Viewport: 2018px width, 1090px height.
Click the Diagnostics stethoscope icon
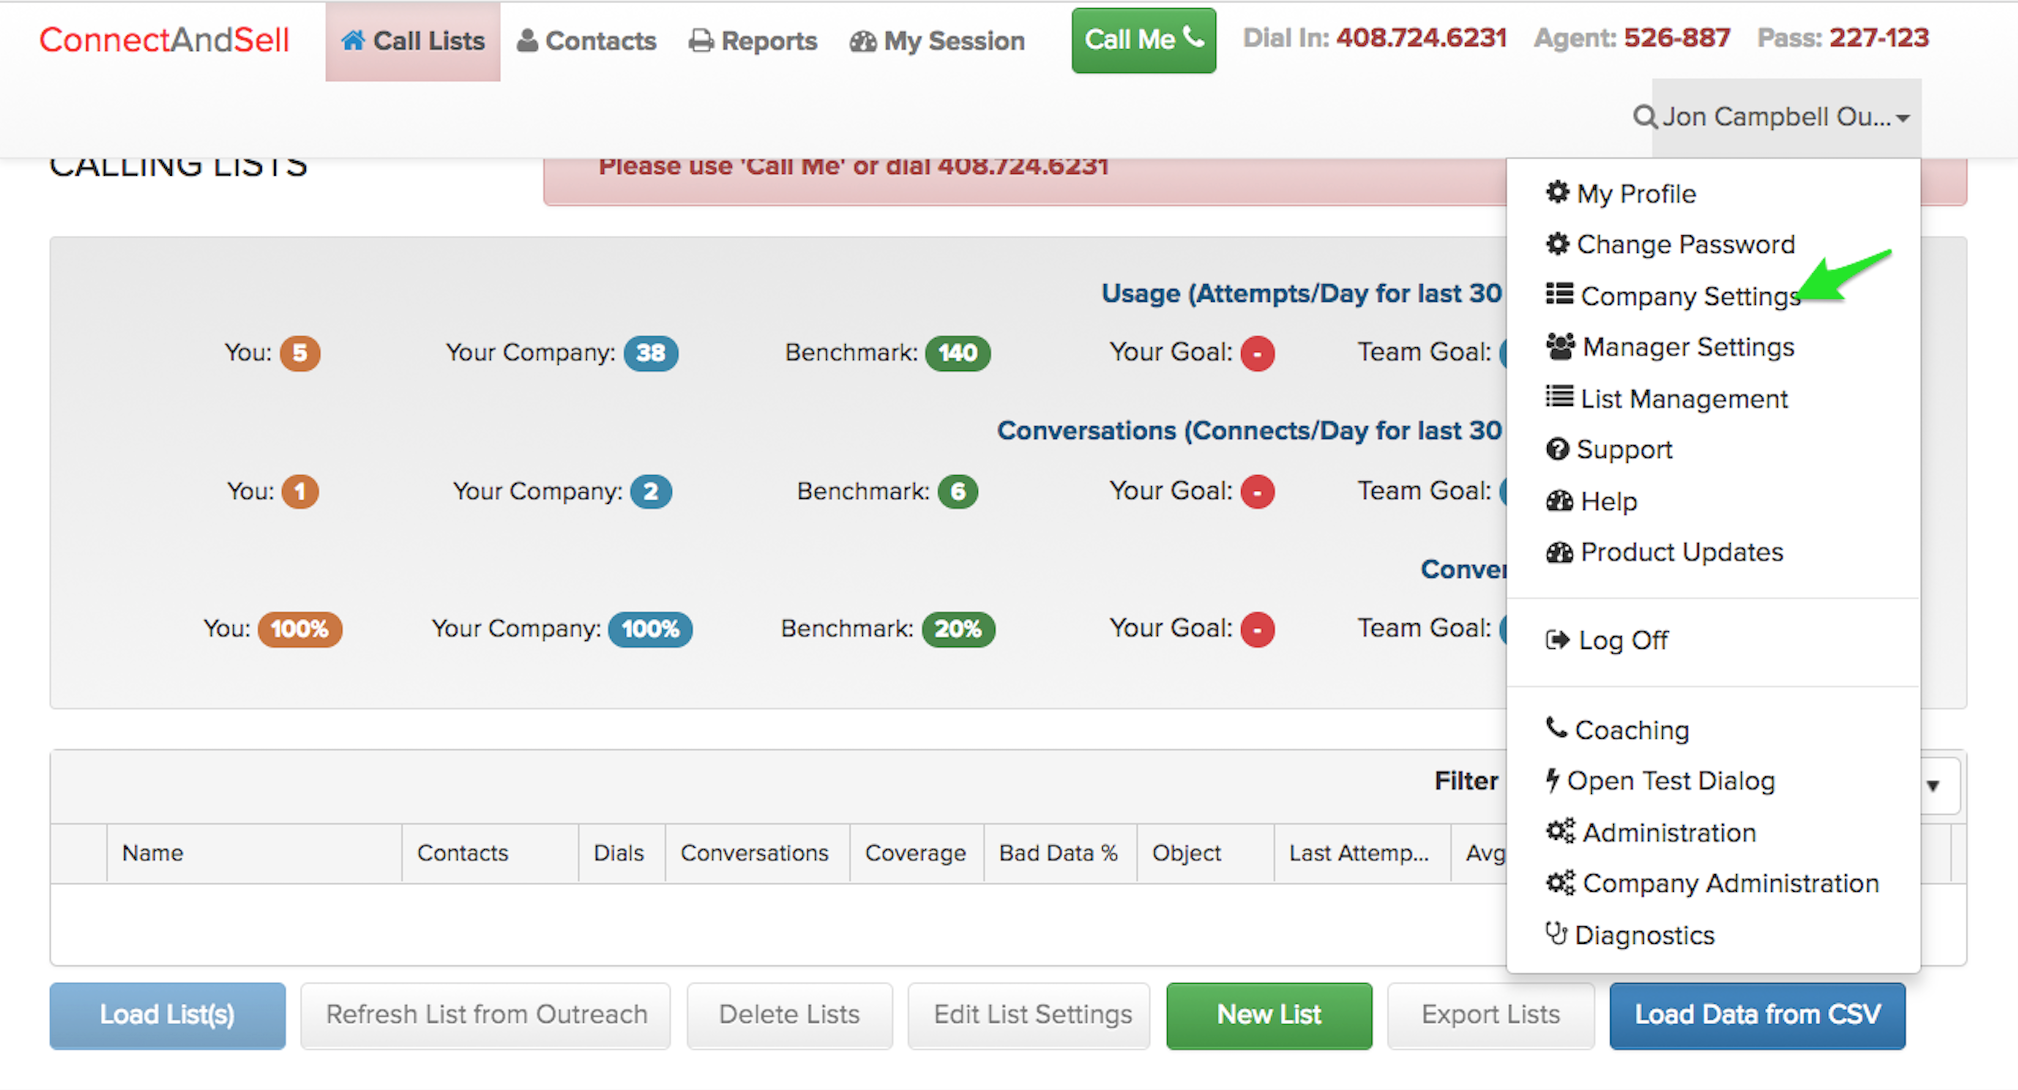(x=1556, y=934)
